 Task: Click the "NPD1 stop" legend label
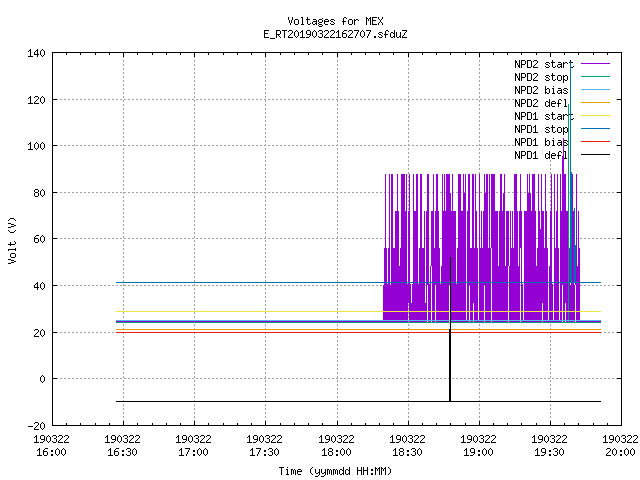[541, 129]
